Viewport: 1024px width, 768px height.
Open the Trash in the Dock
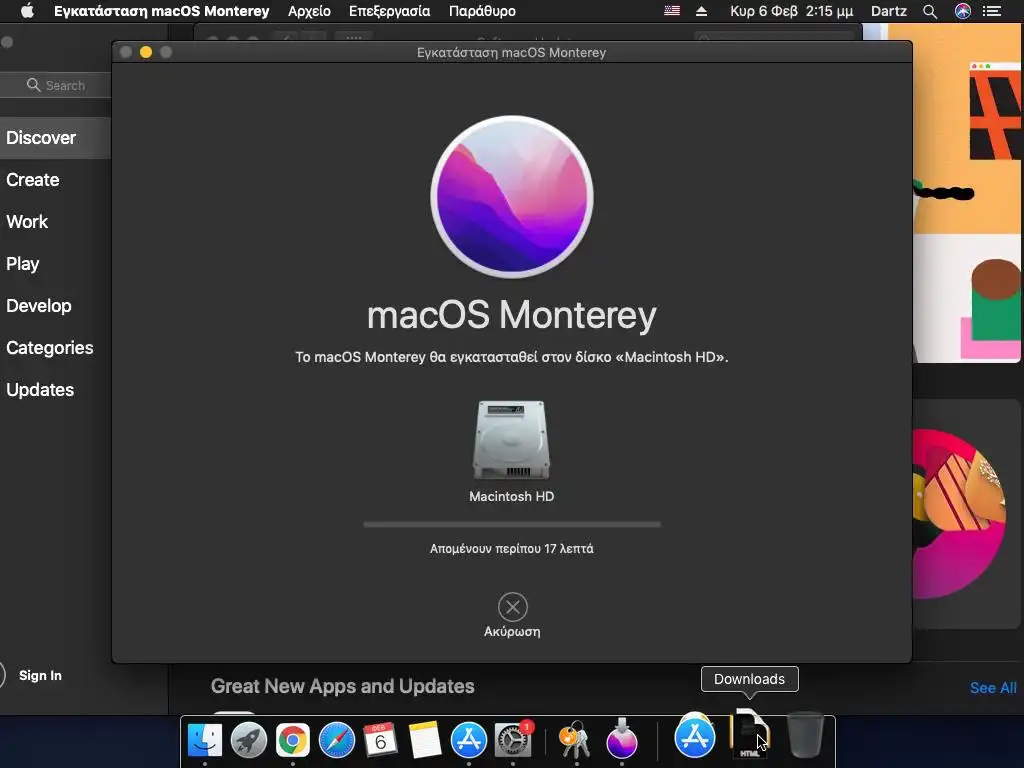(805, 735)
